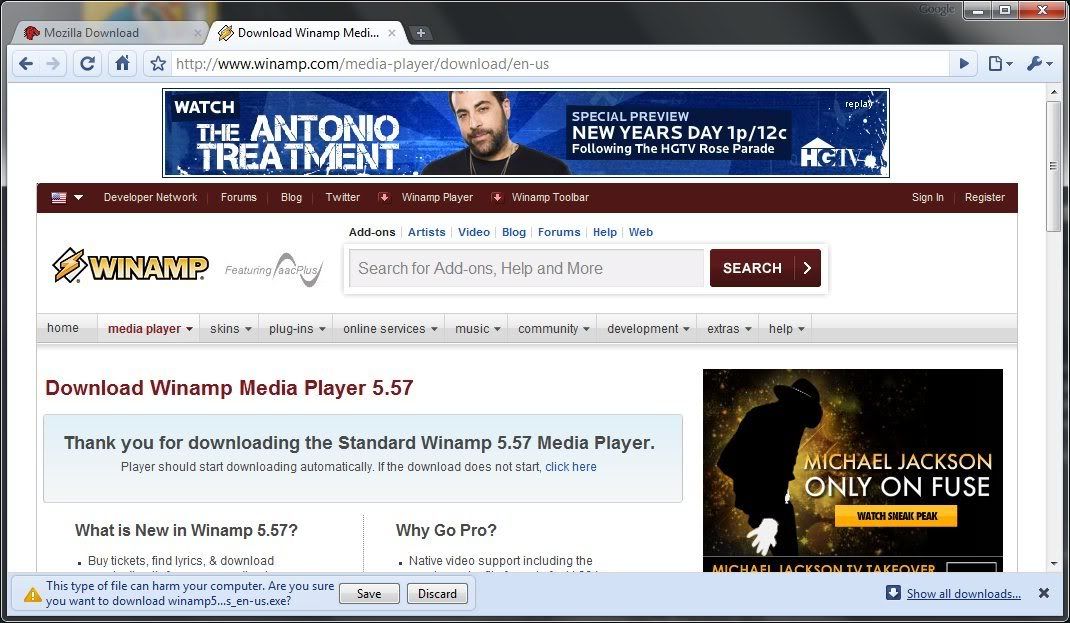Close the Download Winamp Media tab
1070x623 pixels.
[392, 33]
